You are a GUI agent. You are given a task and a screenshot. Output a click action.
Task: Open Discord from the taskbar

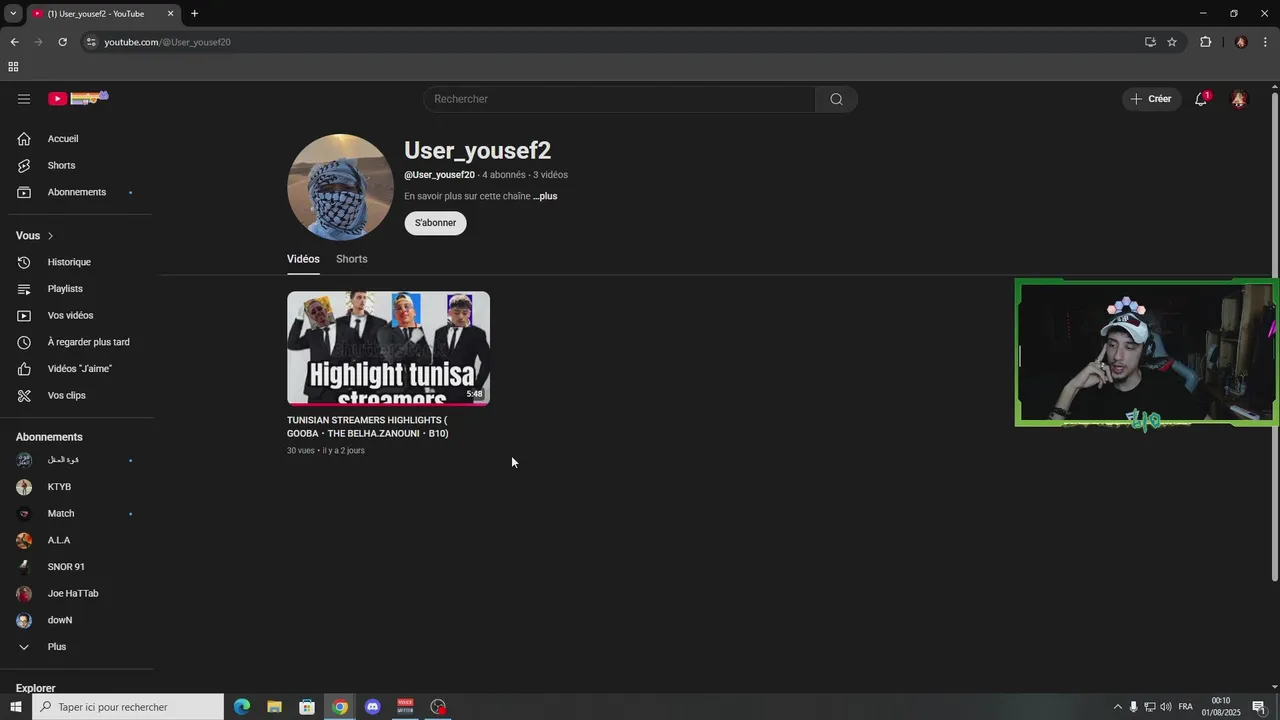pos(373,707)
